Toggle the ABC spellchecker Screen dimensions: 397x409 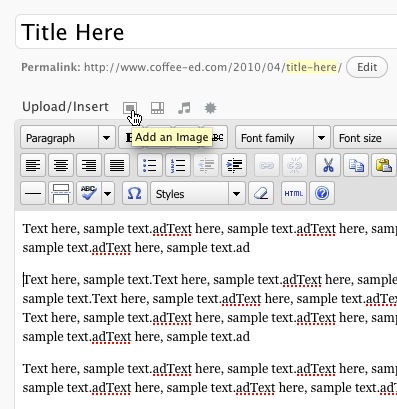click(89, 193)
